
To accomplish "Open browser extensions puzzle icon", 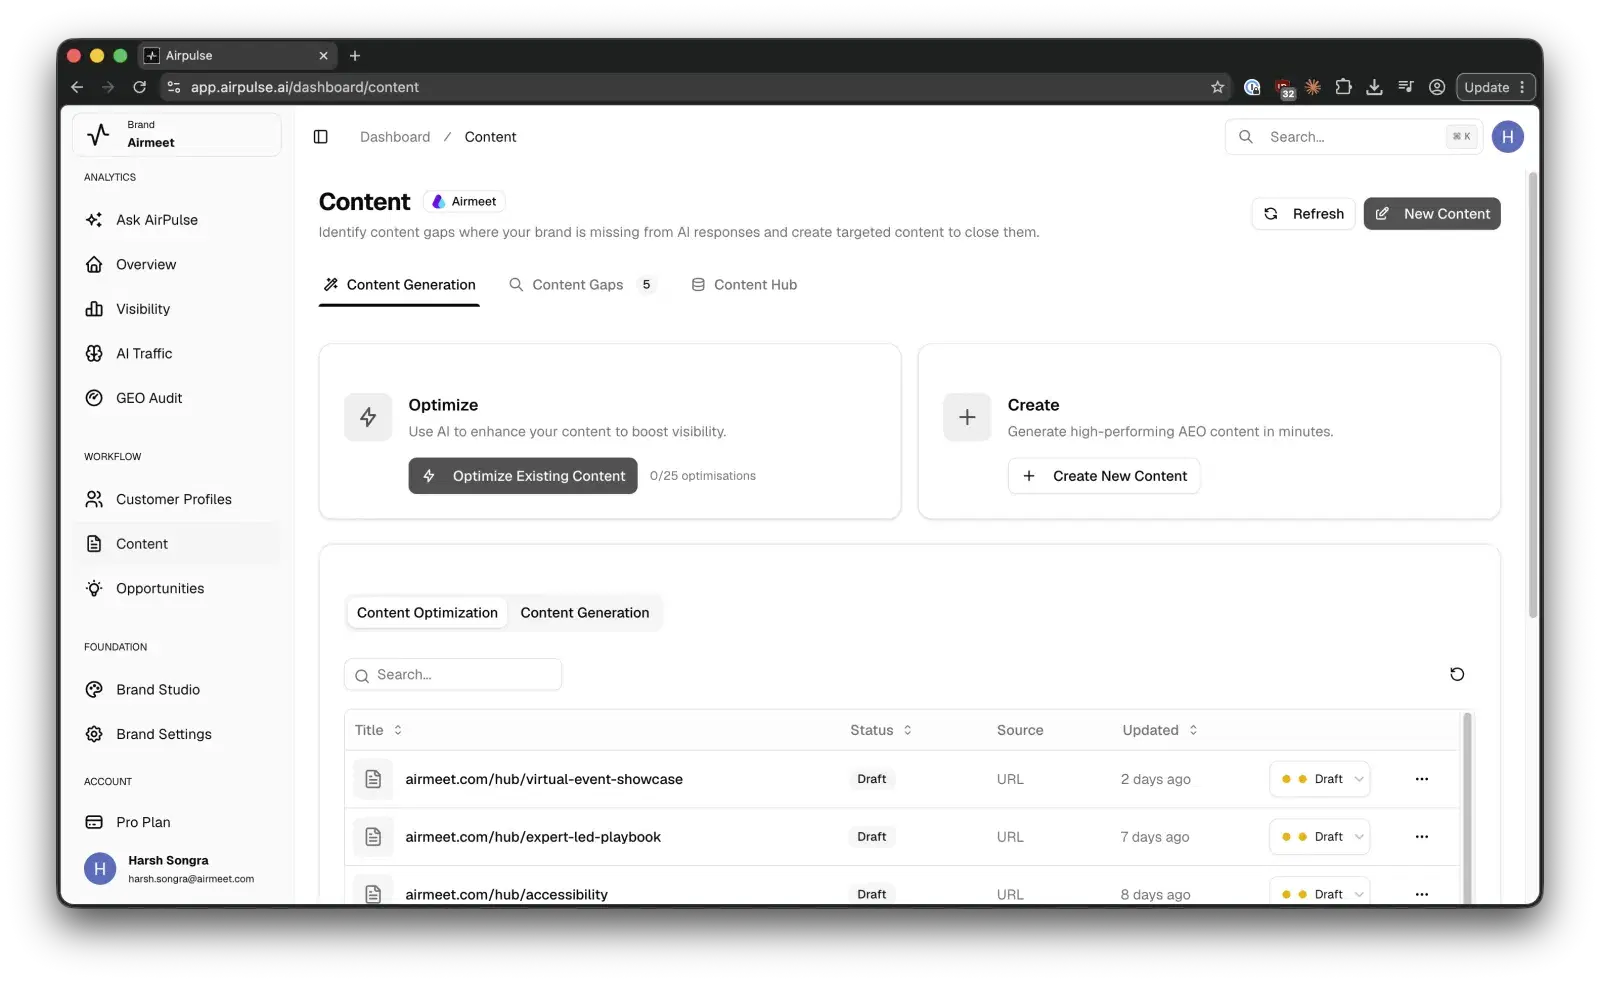I will 1344,87.
